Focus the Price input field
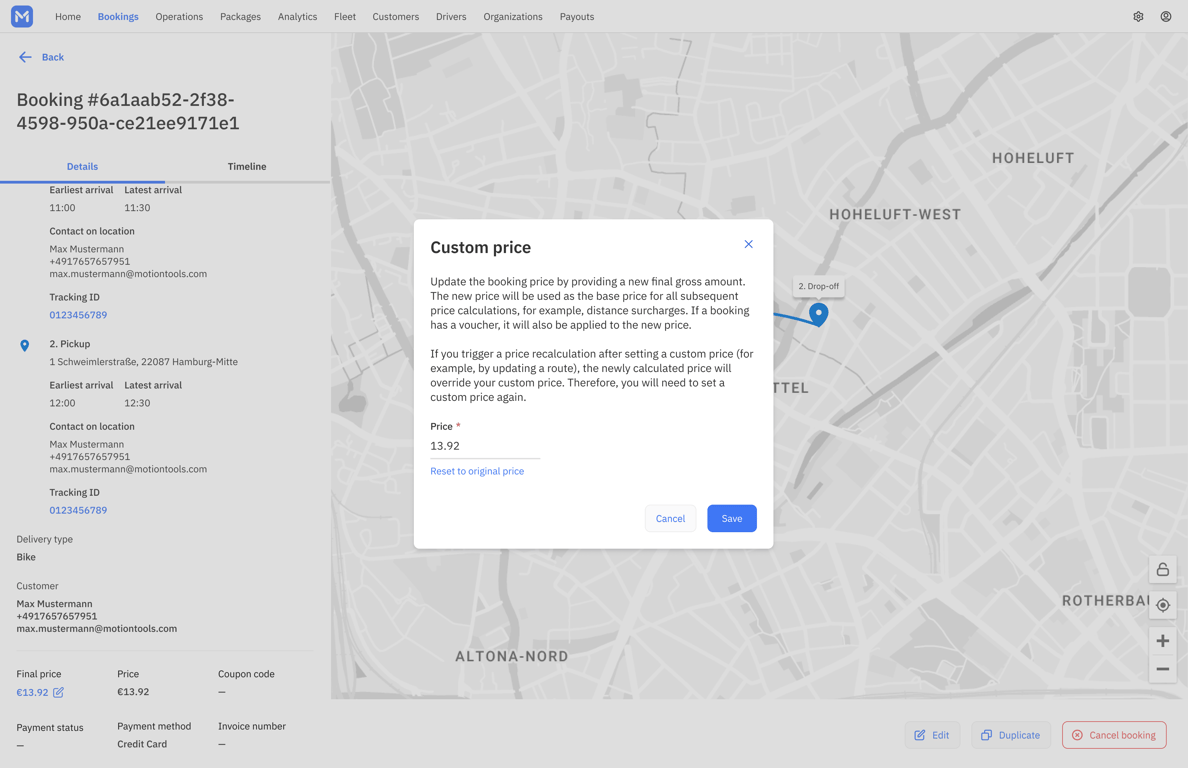The width and height of the screenshot is (1188, 768). [x=485, y=446]
